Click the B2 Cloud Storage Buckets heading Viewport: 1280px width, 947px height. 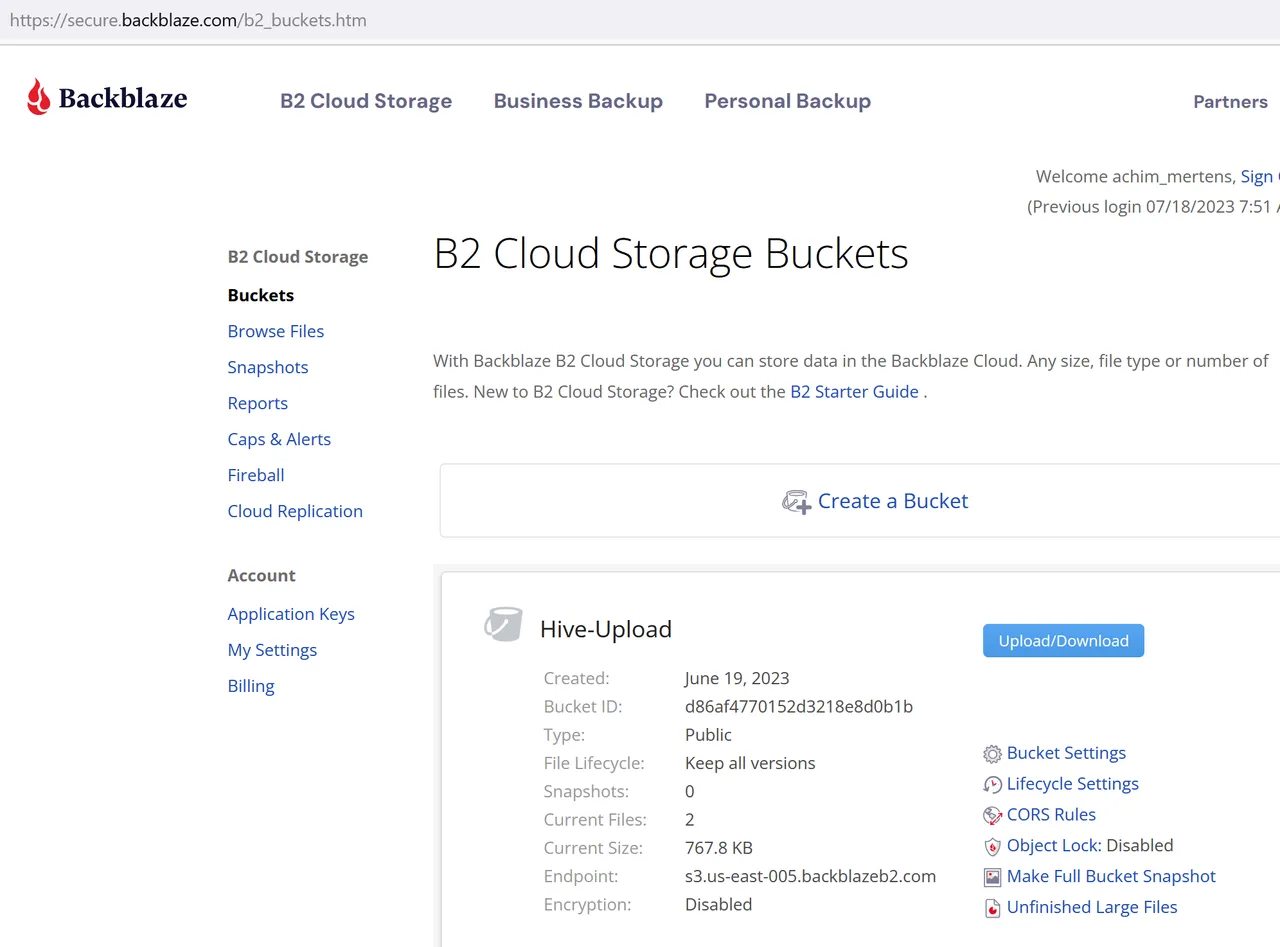[x=671, y=254]
